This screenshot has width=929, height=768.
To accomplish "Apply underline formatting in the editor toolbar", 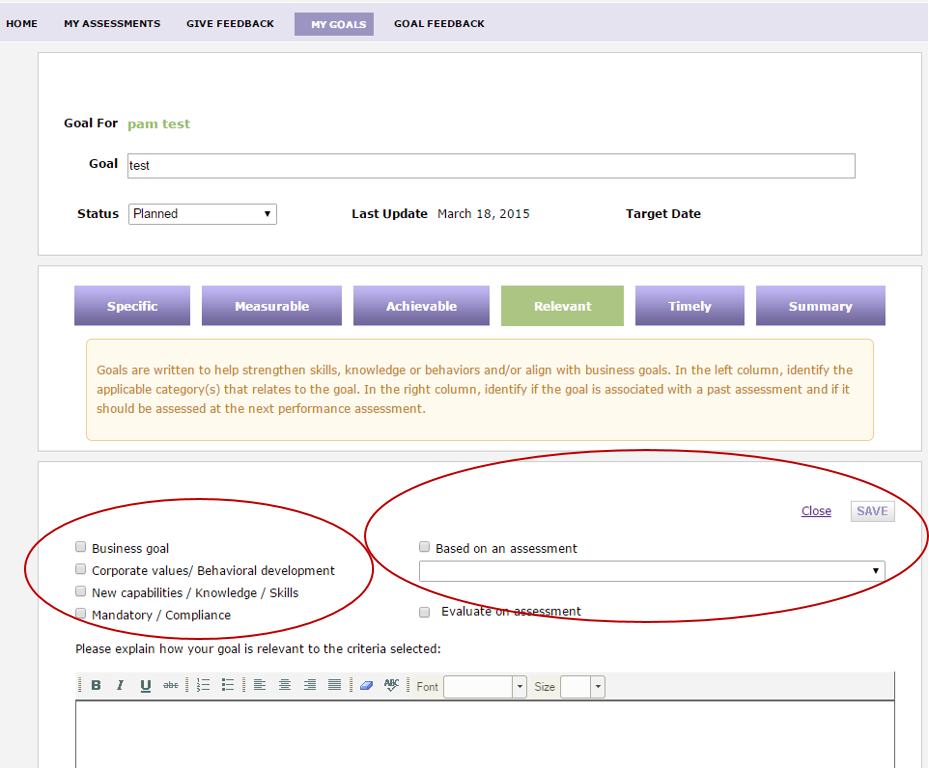I will (x=145, y=686).
